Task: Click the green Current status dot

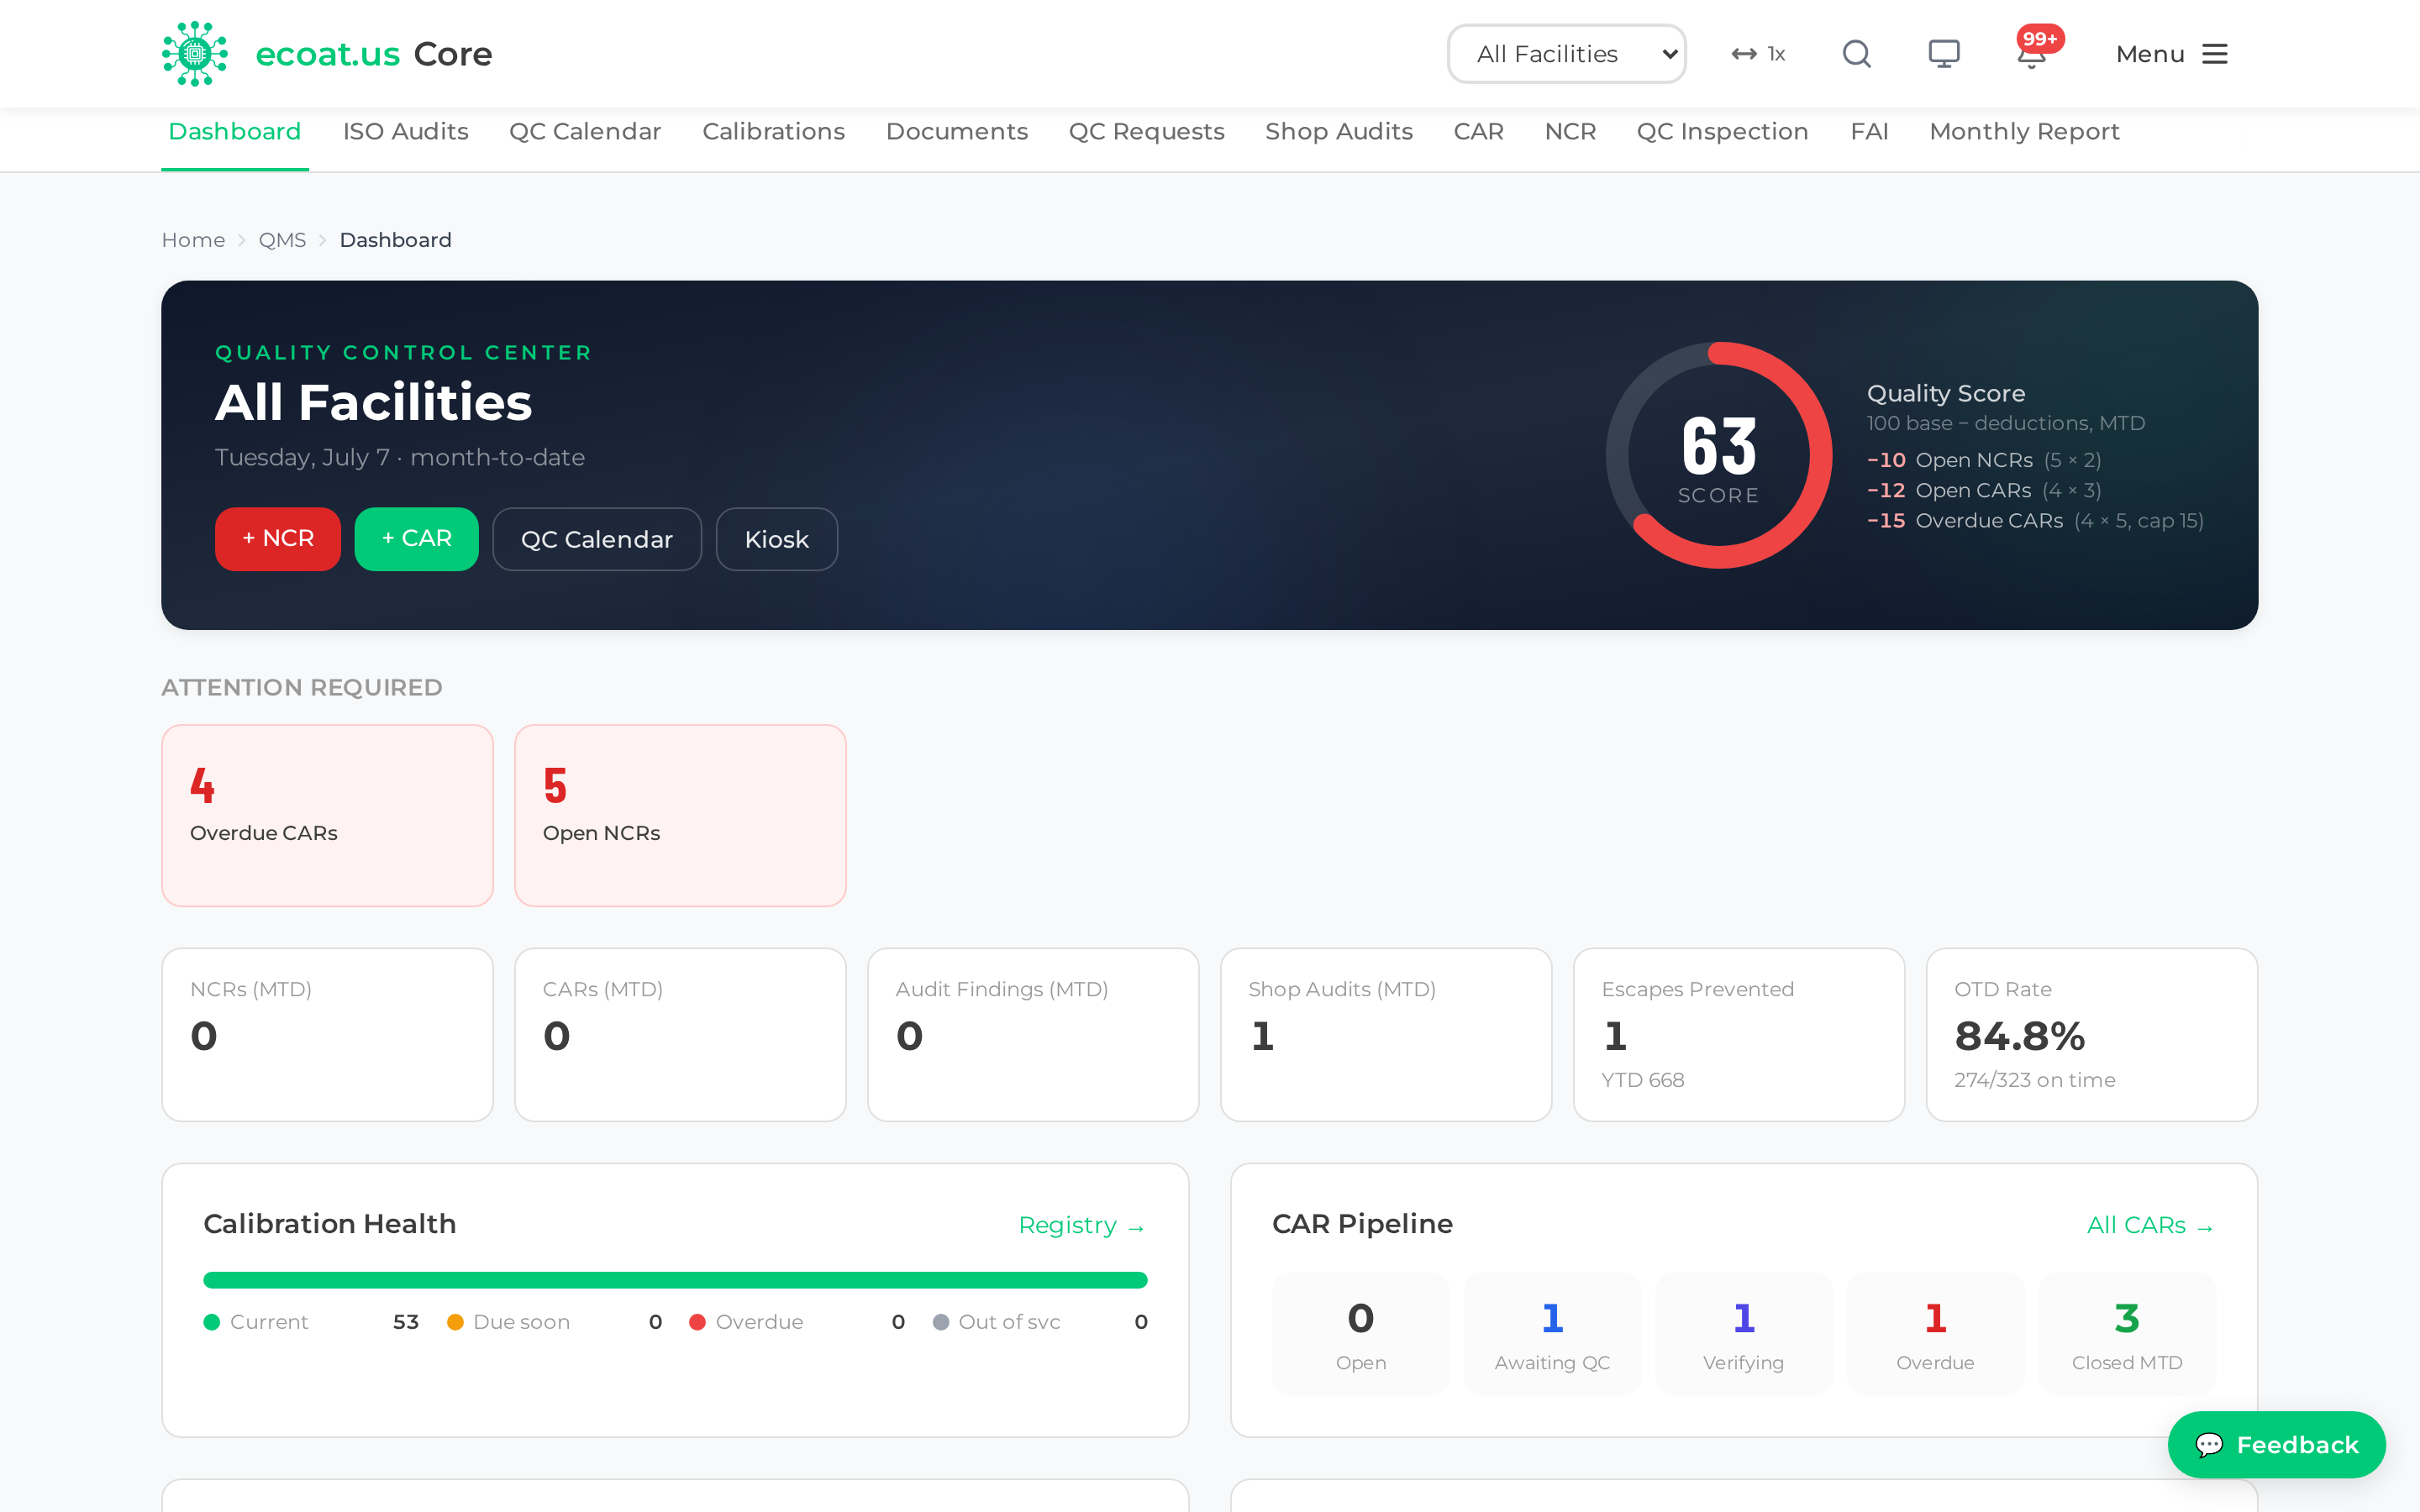Action: pos(212,1322)
